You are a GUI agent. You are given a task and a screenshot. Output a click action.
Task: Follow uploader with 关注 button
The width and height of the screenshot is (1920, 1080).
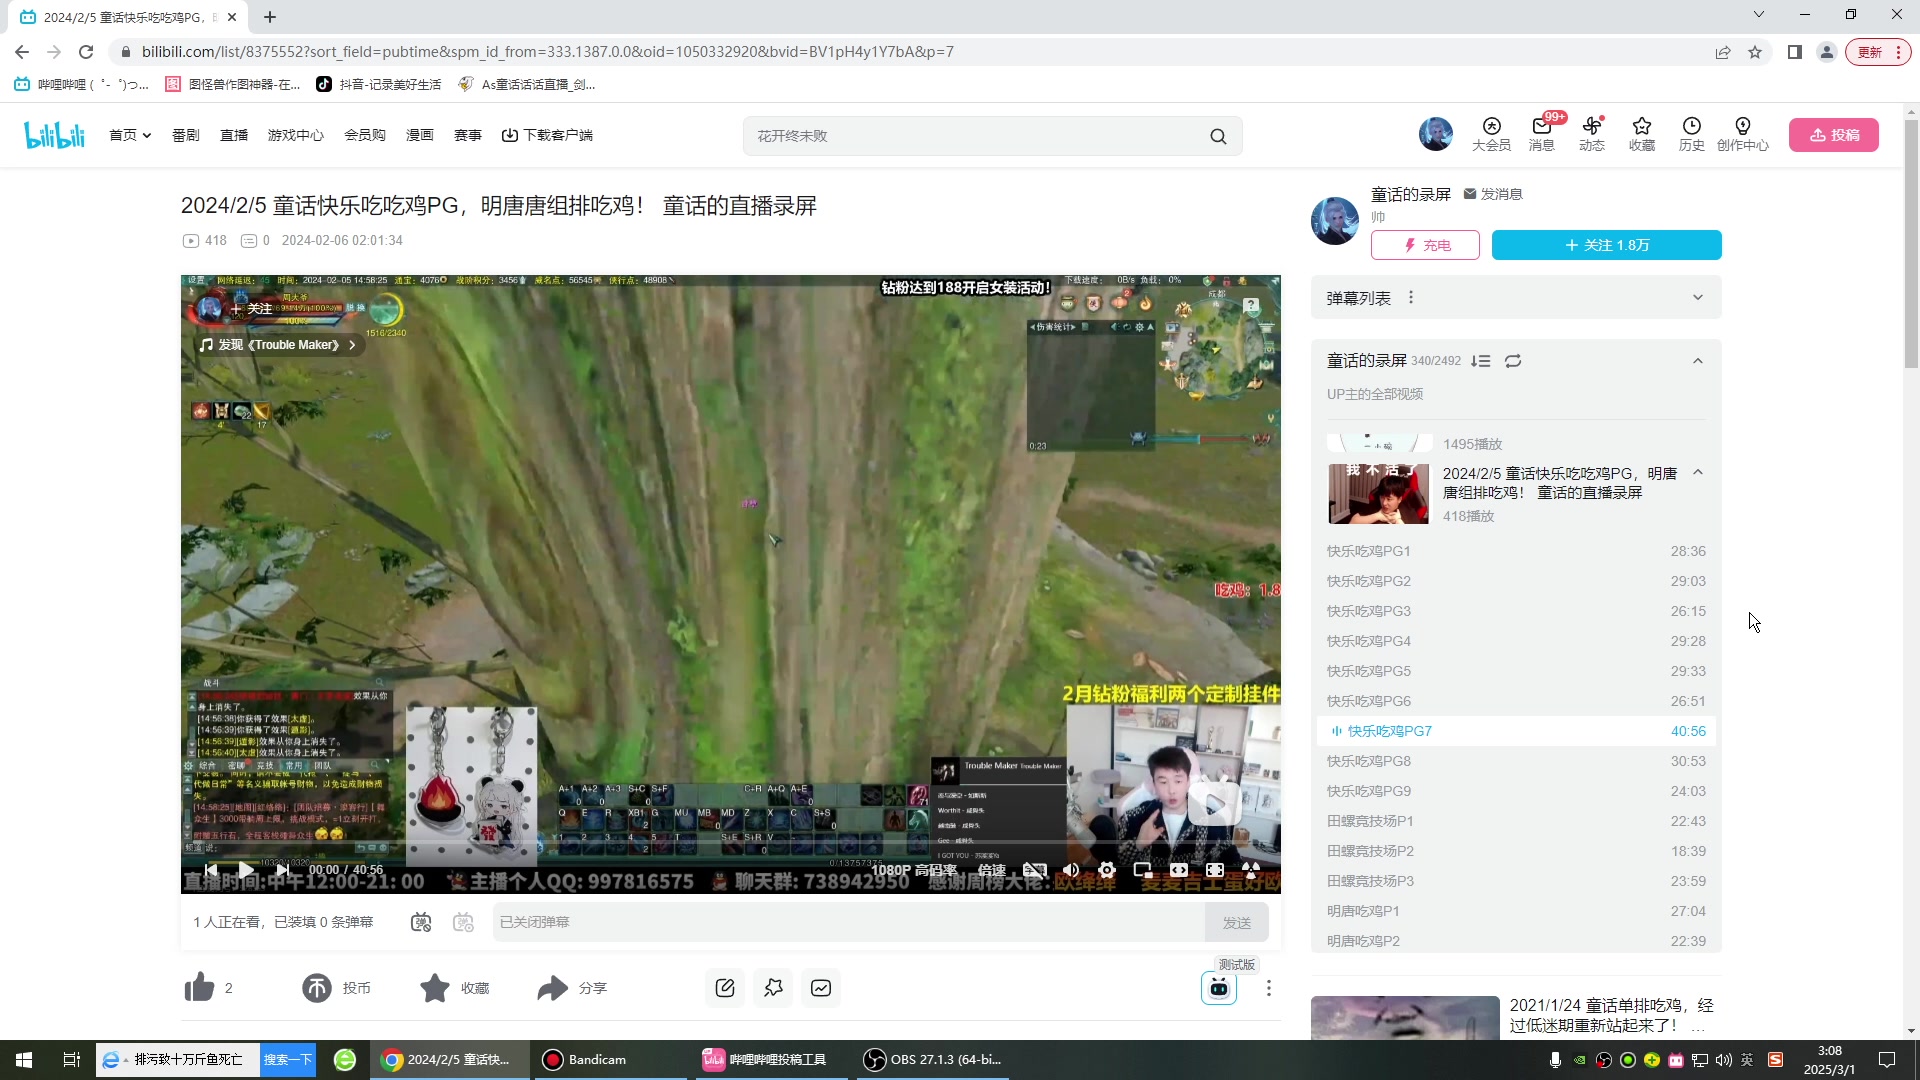pos(1607,245)
